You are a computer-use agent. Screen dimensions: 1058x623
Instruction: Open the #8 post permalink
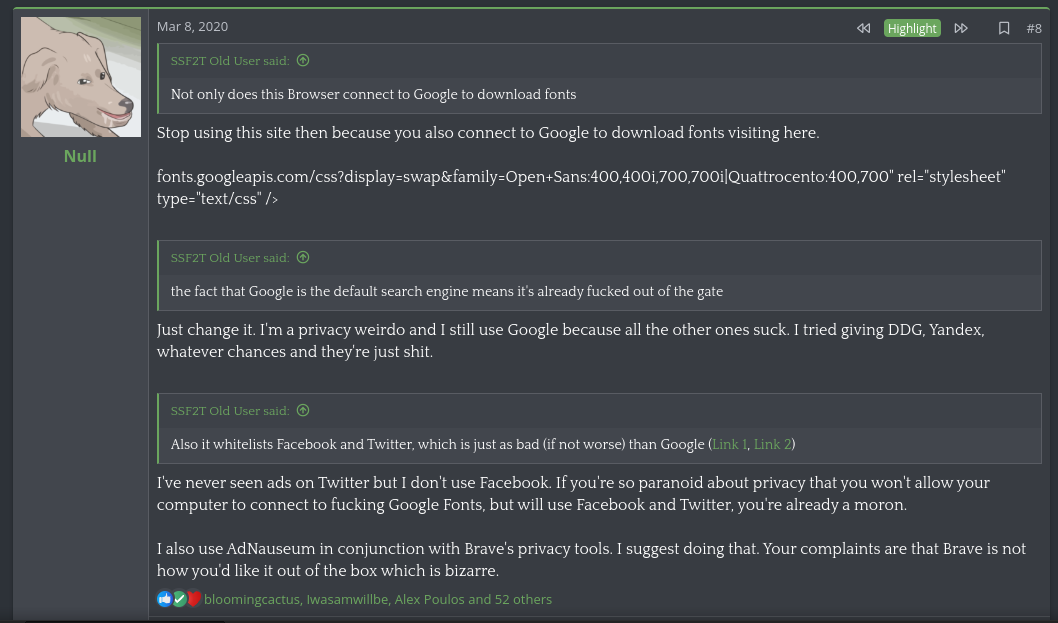tap(1034, 28)
